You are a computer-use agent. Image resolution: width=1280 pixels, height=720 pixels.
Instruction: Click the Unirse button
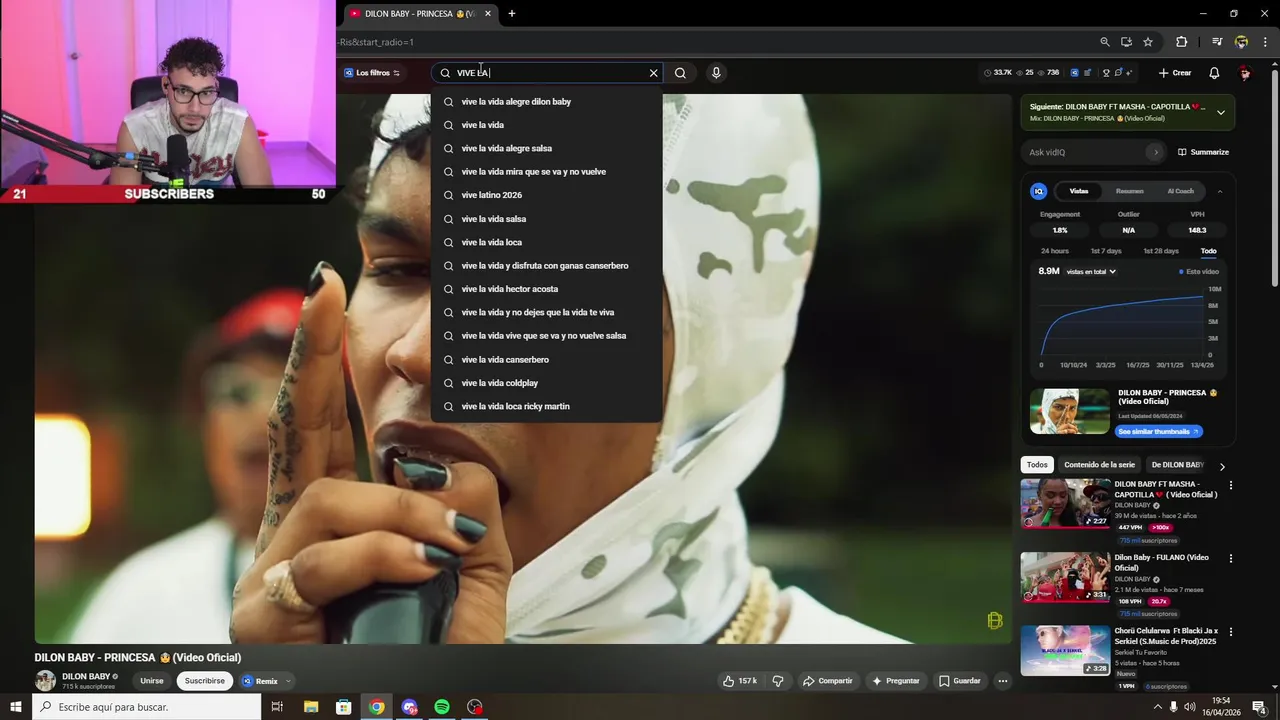[152, 681]
